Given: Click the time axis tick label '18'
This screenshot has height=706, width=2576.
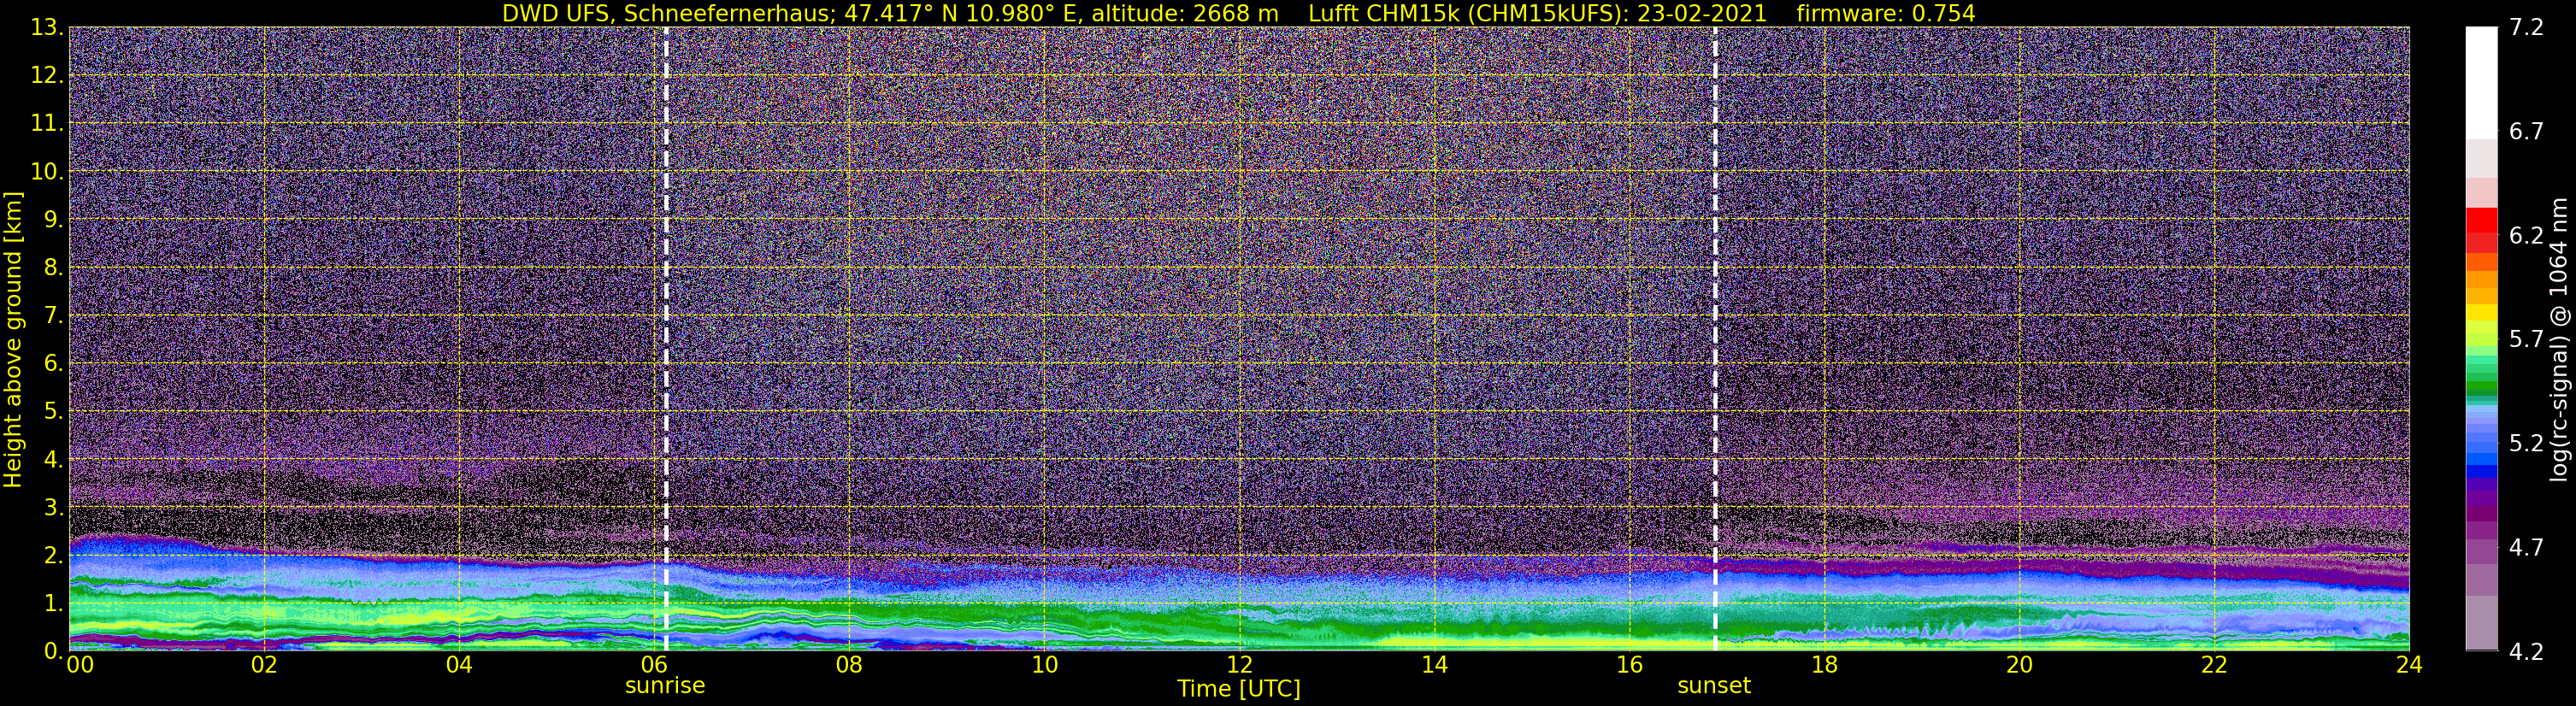Looking at the screenshot, I should [1824, 665].
